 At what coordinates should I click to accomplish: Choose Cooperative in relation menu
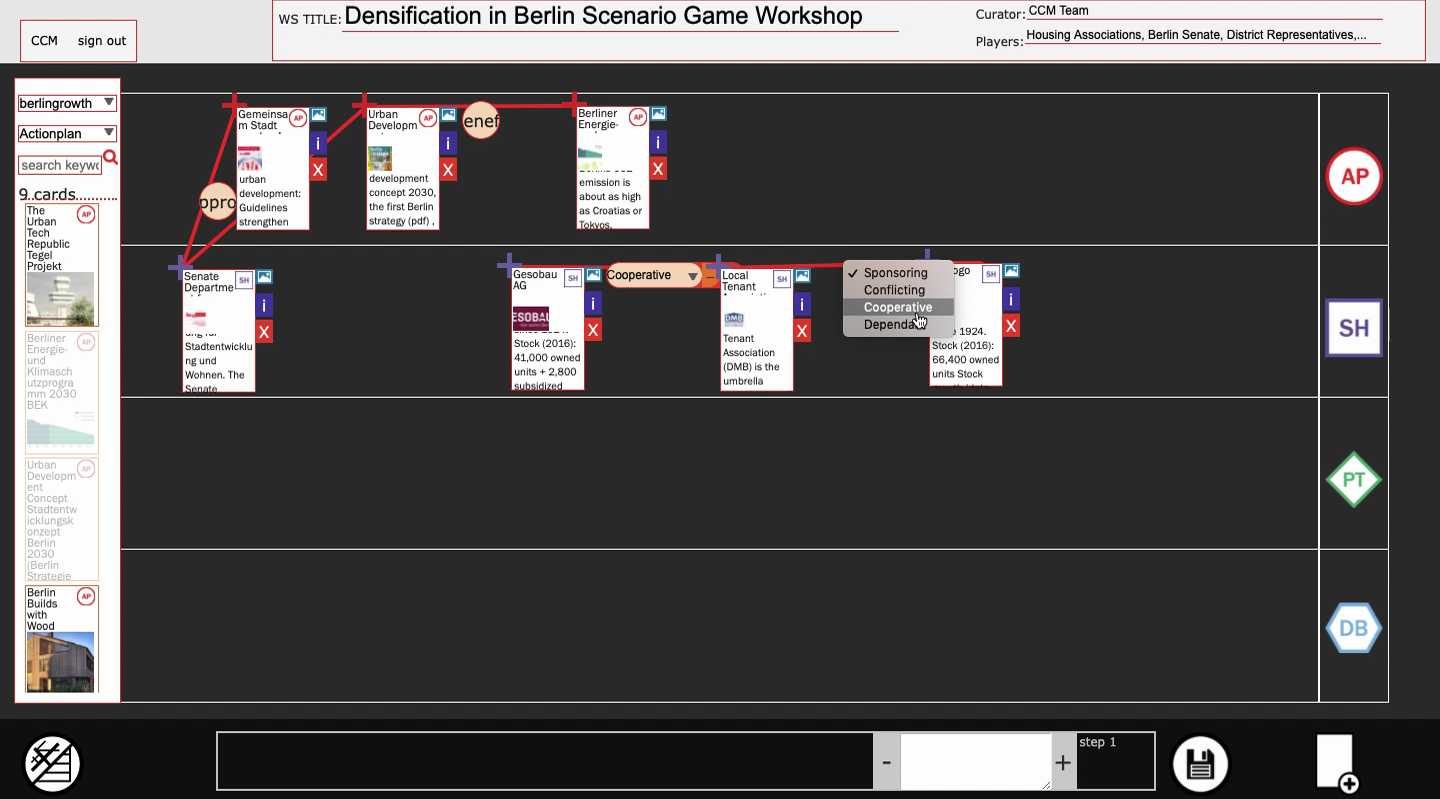pyautogui.click(x=897, y=307)
